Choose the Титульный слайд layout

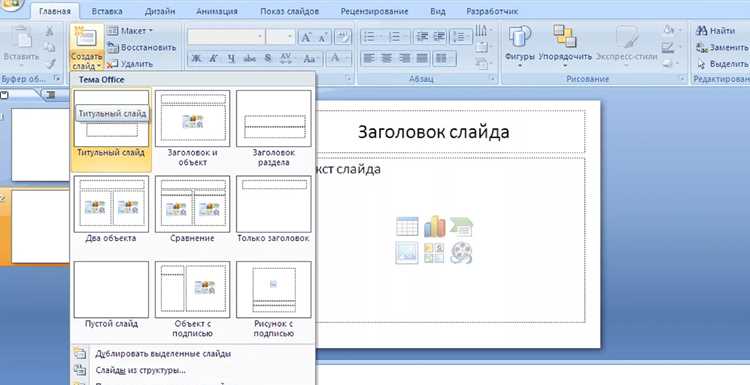(111, 129)
